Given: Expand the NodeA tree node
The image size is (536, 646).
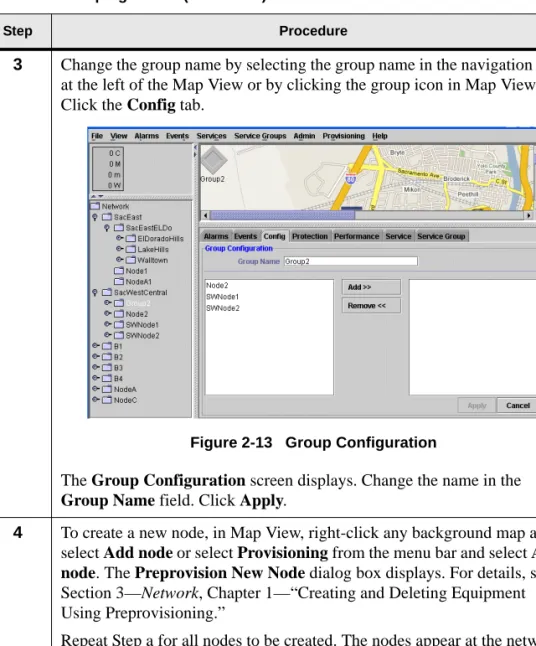Looking at the screenshot, I should pos(96,389).
